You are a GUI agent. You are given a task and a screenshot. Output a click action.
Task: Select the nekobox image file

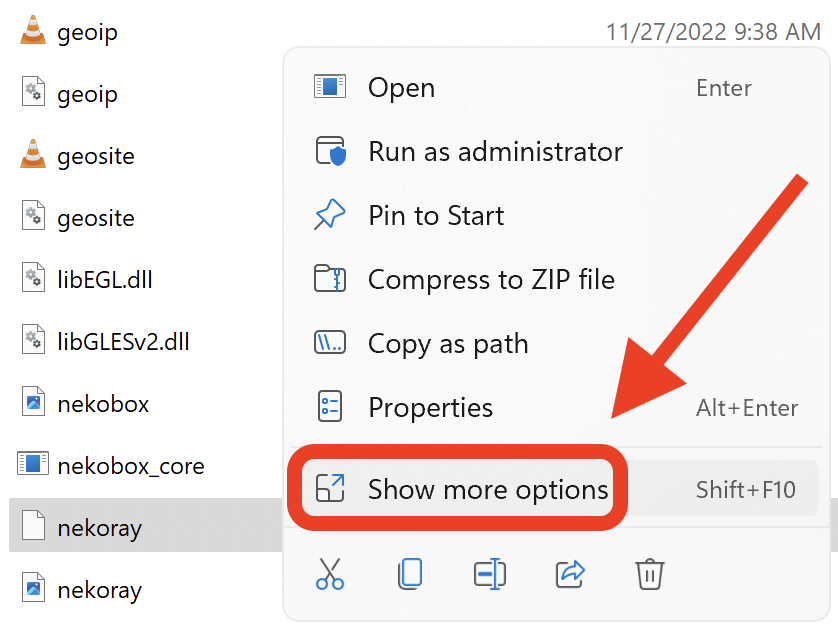point(102,404)
